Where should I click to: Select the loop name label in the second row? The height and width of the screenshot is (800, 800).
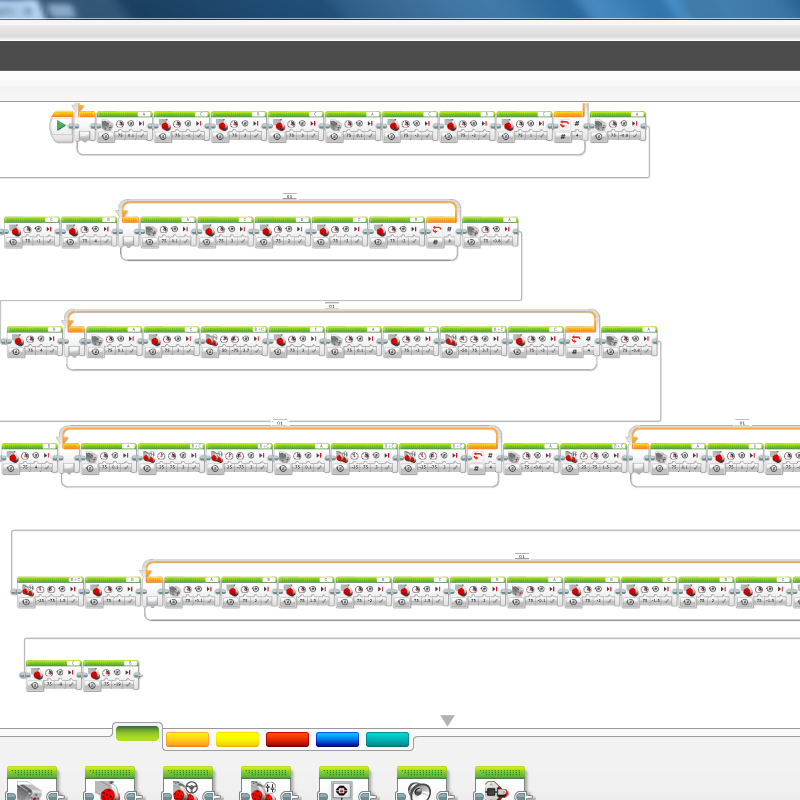(289, 196)
